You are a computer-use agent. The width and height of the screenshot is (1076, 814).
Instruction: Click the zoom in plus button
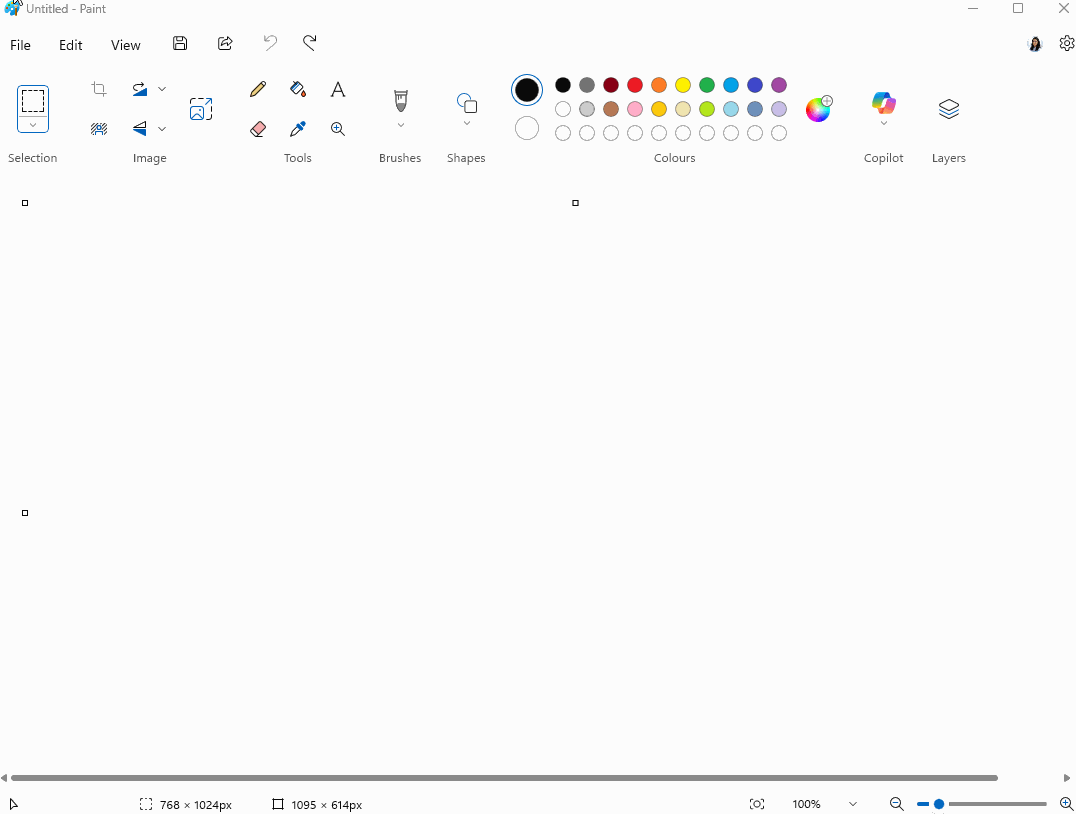click(x=1066, y=804)
